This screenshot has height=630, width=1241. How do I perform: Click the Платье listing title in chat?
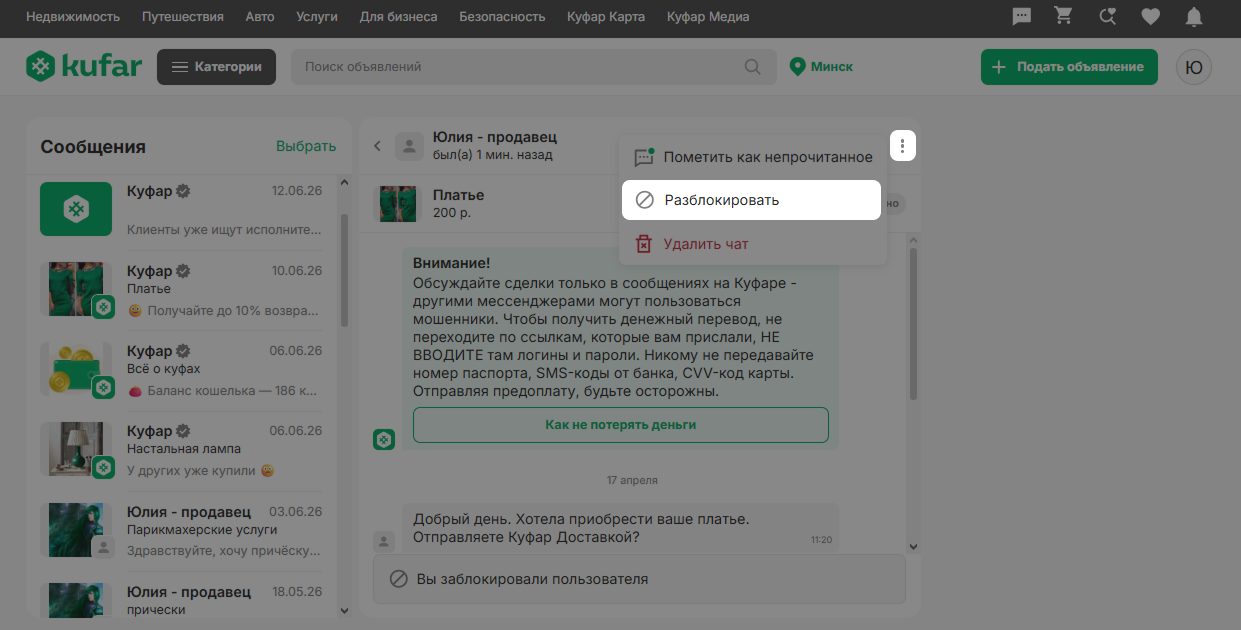458,195
